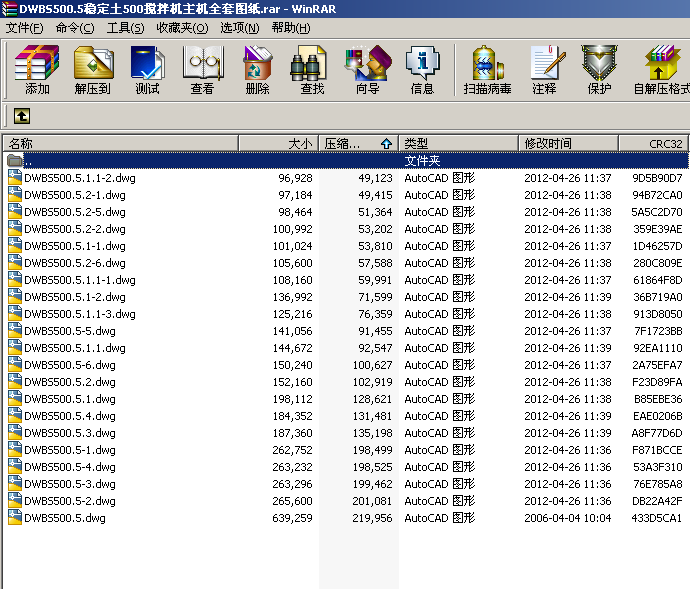
Task: Click the up-one-level folder button
Action: tap(22, 116)
